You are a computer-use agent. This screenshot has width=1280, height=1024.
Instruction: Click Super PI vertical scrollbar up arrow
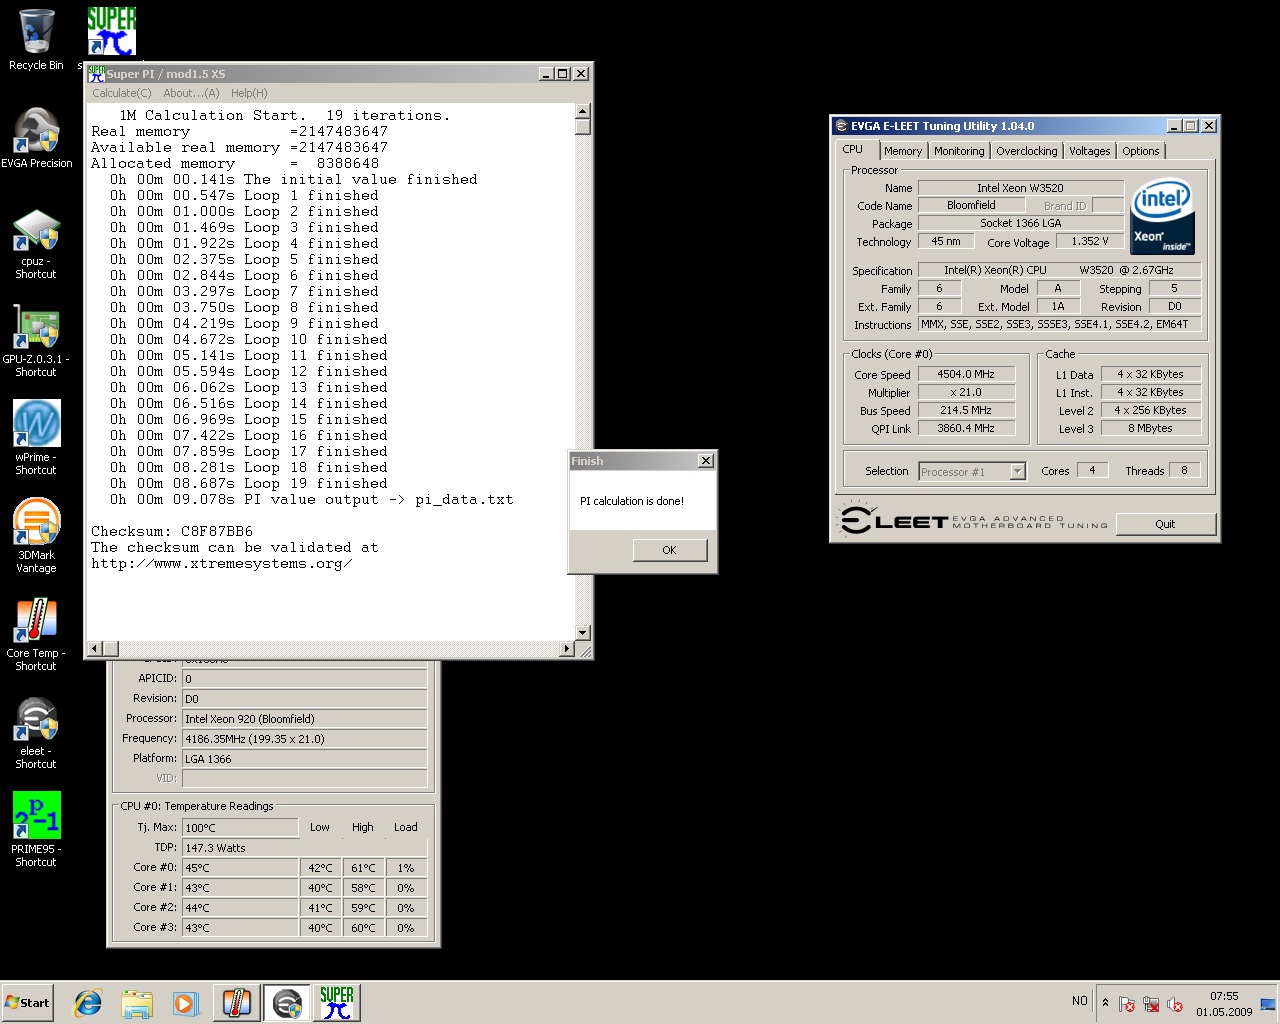(582, 111)
